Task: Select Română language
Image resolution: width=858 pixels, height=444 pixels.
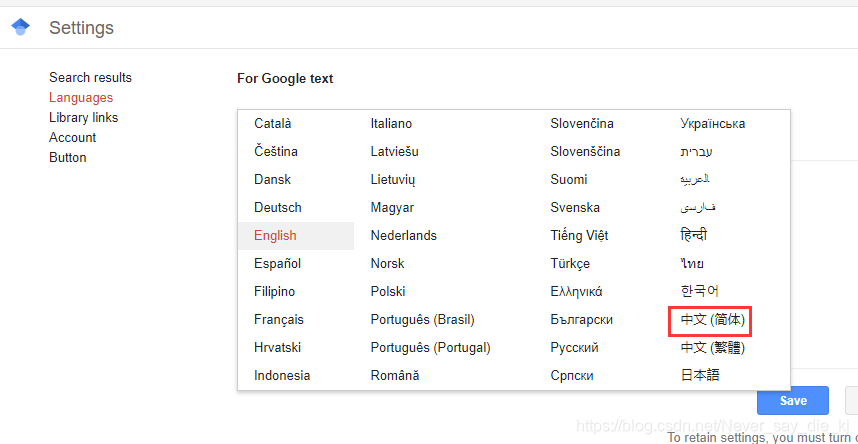Action: (x=395, y=376)
